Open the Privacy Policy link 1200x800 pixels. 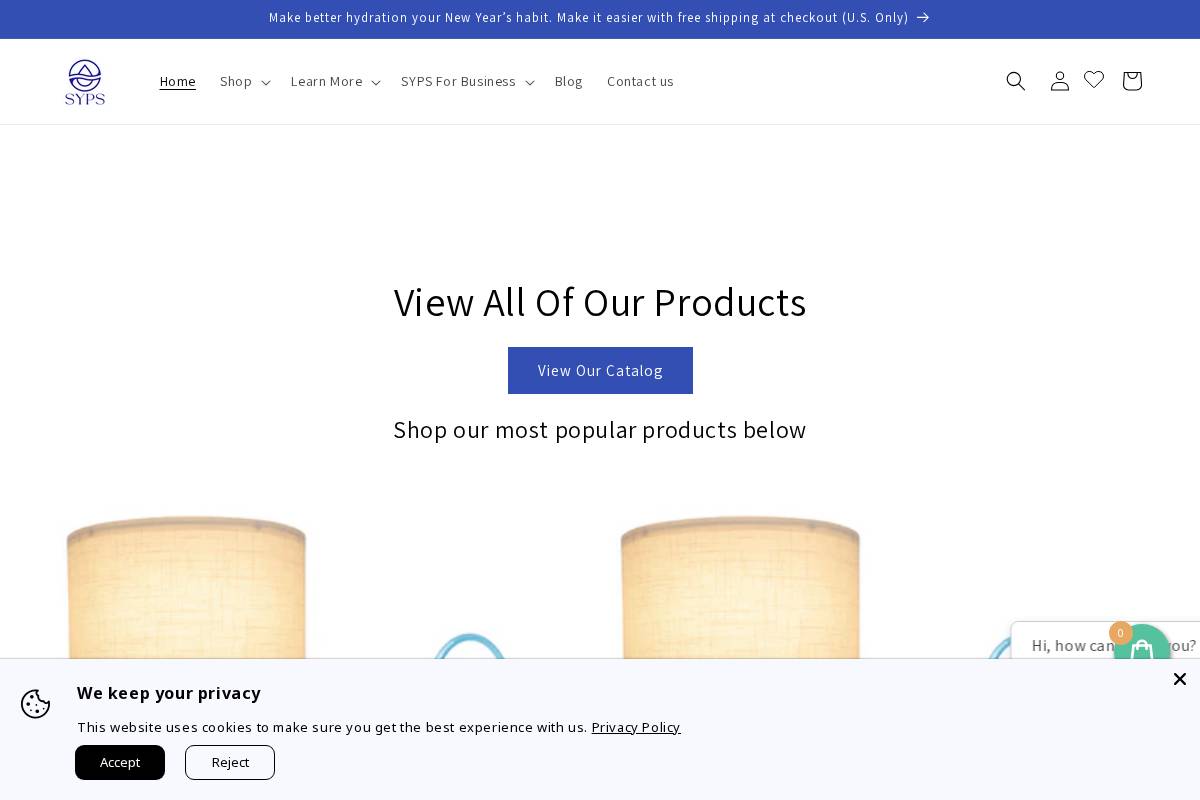pyautogui.click(x=635, y=727)
